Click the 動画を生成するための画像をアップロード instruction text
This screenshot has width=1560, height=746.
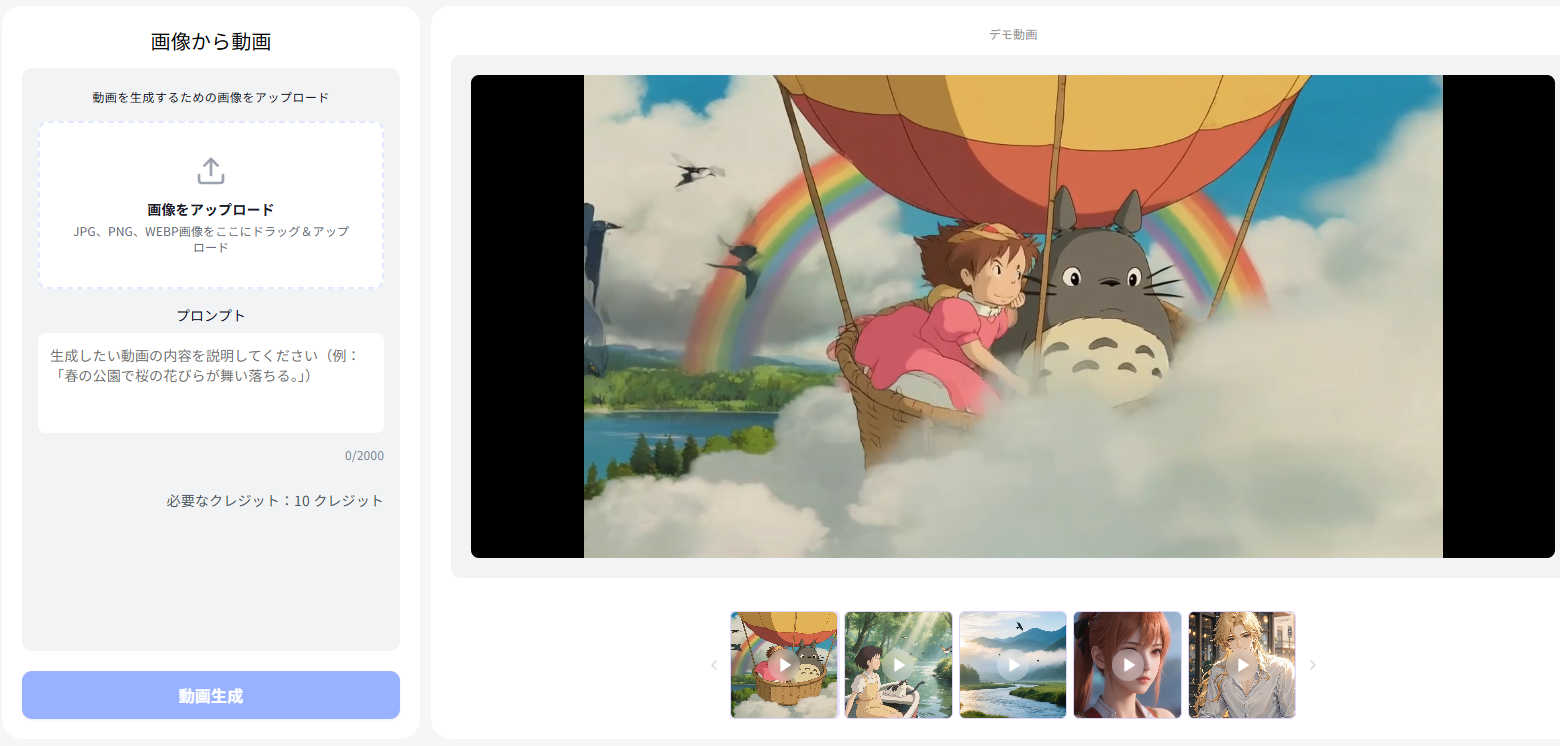[211, 98]
